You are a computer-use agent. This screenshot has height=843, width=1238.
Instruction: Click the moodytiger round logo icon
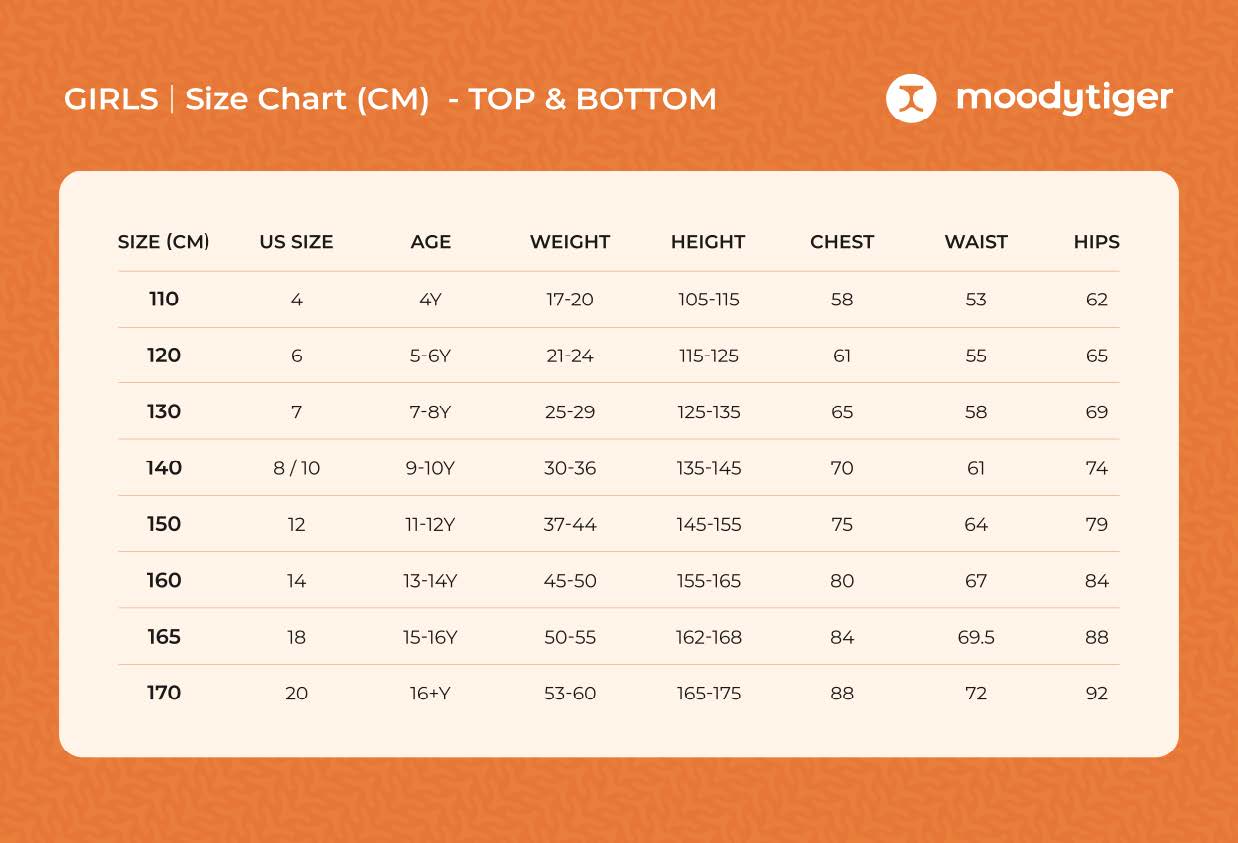click(x=911, y=98)
